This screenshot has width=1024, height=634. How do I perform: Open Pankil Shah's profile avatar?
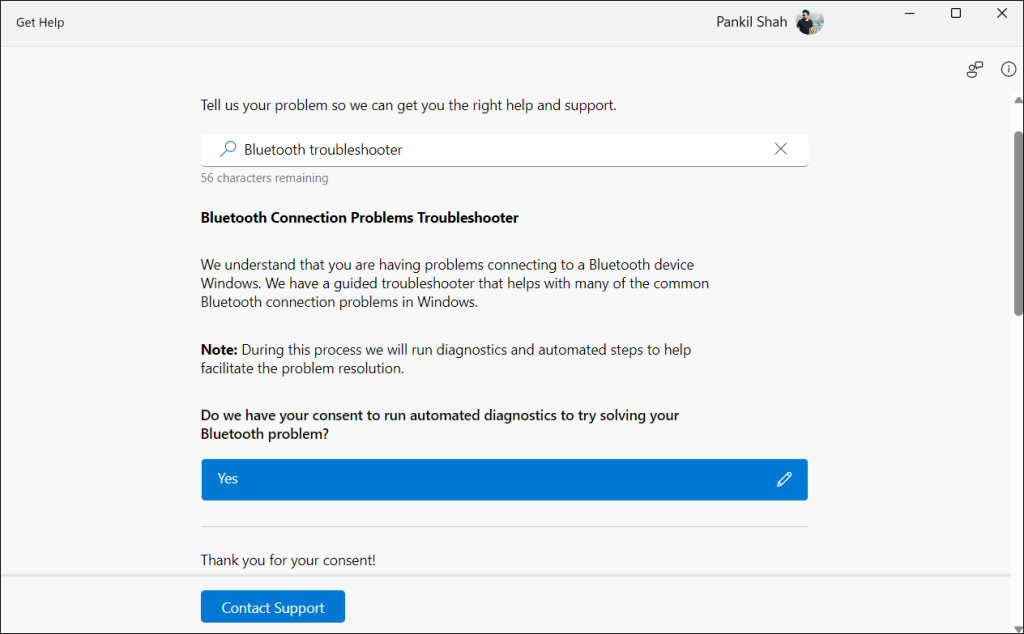point(808,21)
